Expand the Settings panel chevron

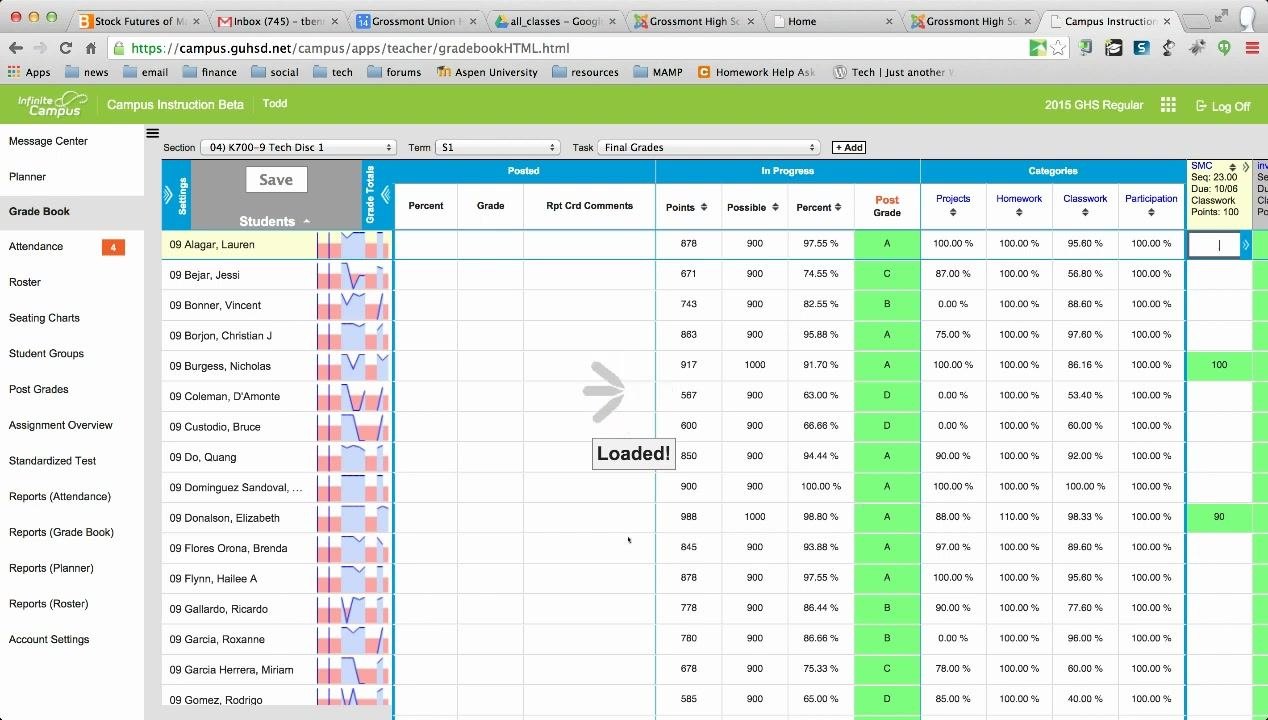pos(168,195)
